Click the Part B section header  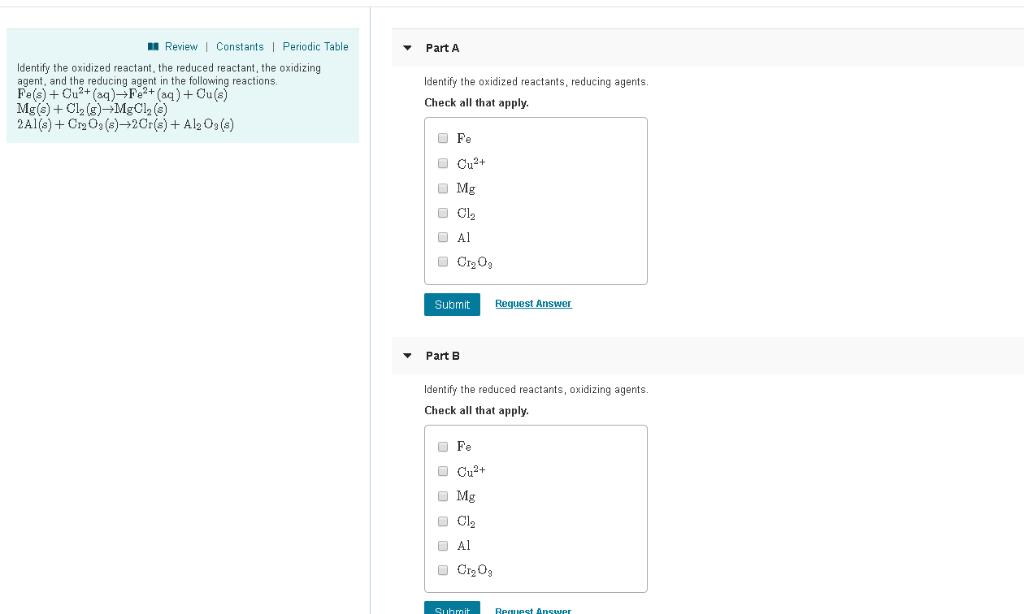point(441,355)
